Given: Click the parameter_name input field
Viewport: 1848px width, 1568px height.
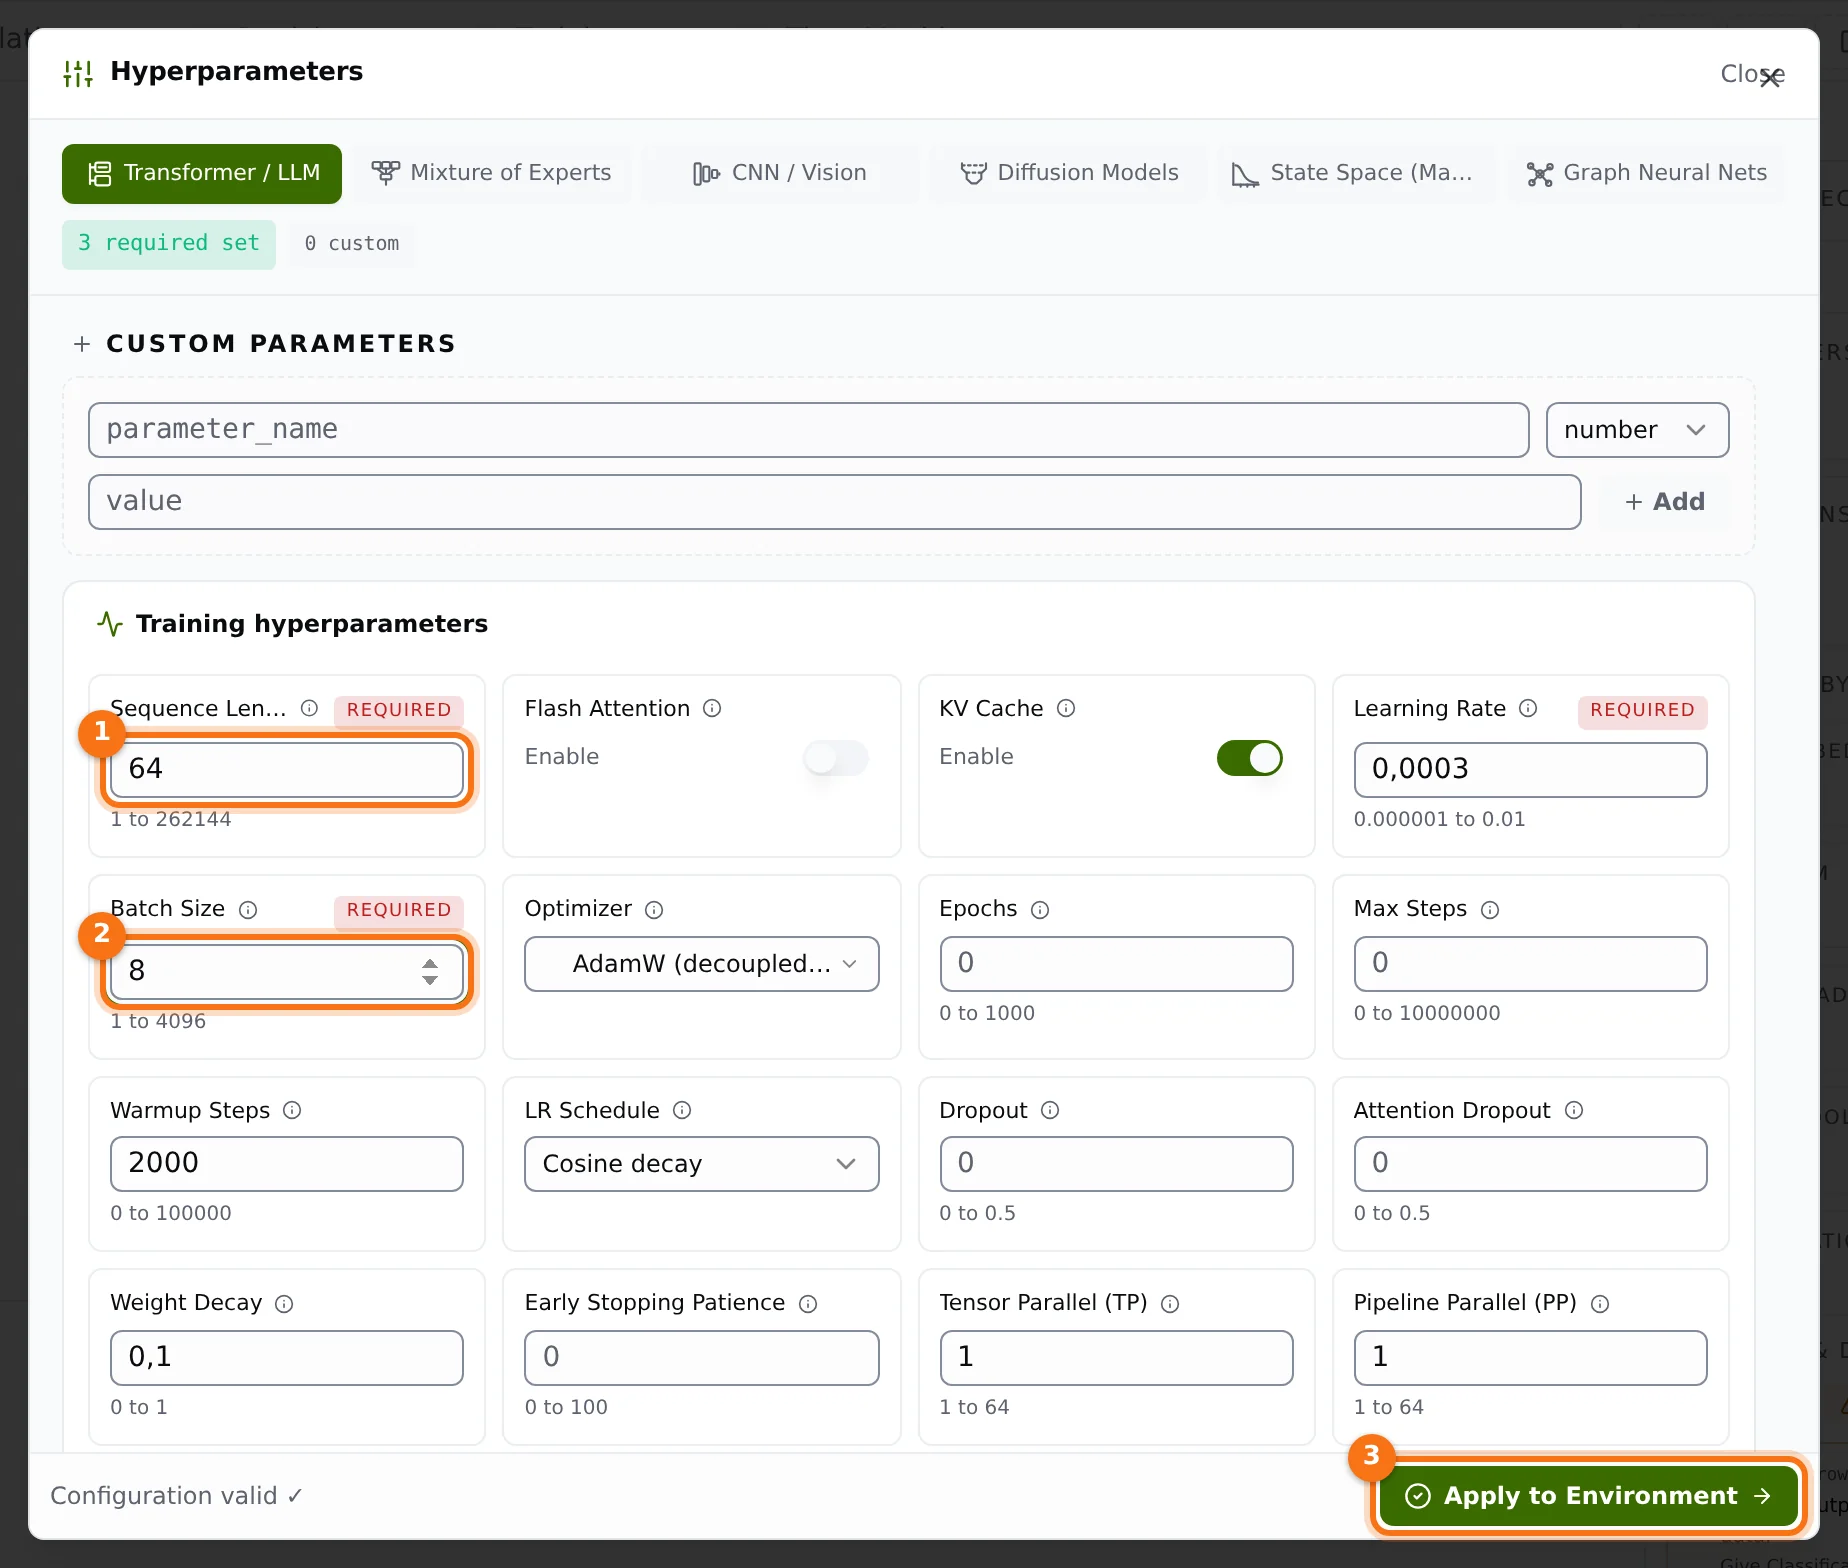Looking at the screenshot, I should [x=808, y=430].
